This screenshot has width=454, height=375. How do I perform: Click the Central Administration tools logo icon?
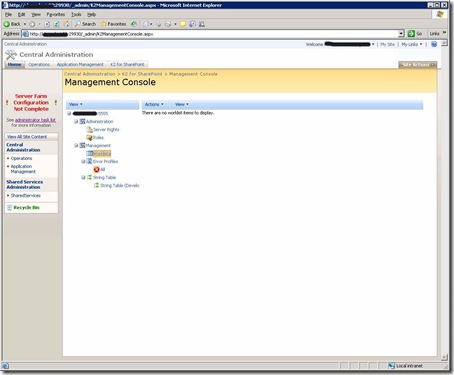click(x=11, y=55)
